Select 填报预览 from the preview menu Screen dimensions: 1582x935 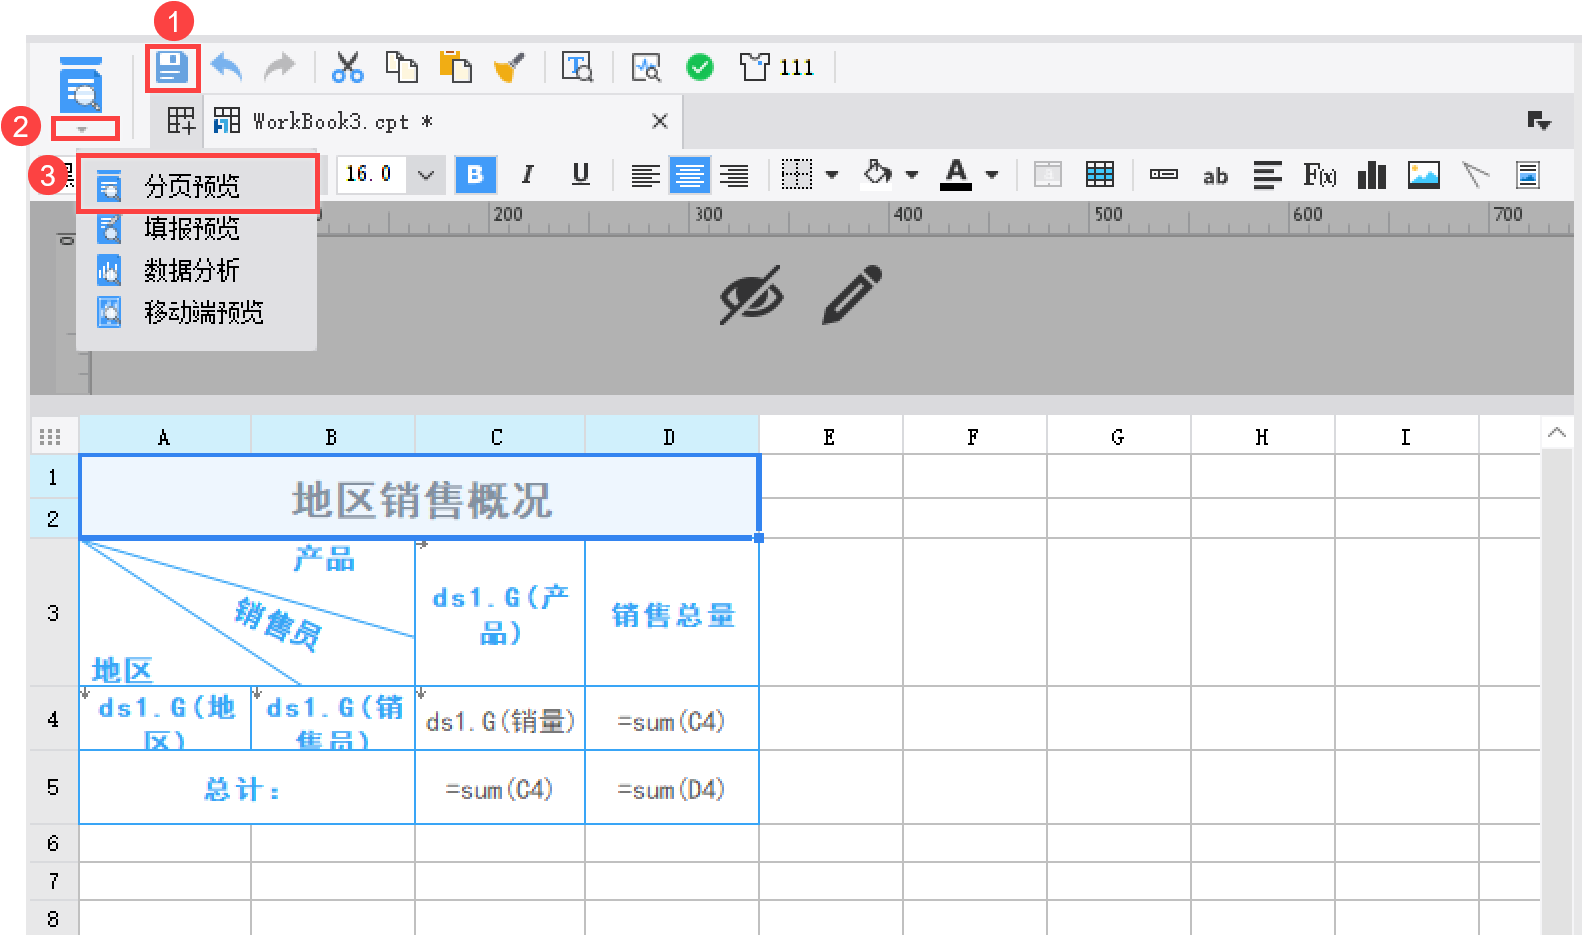tap(199, 228)
